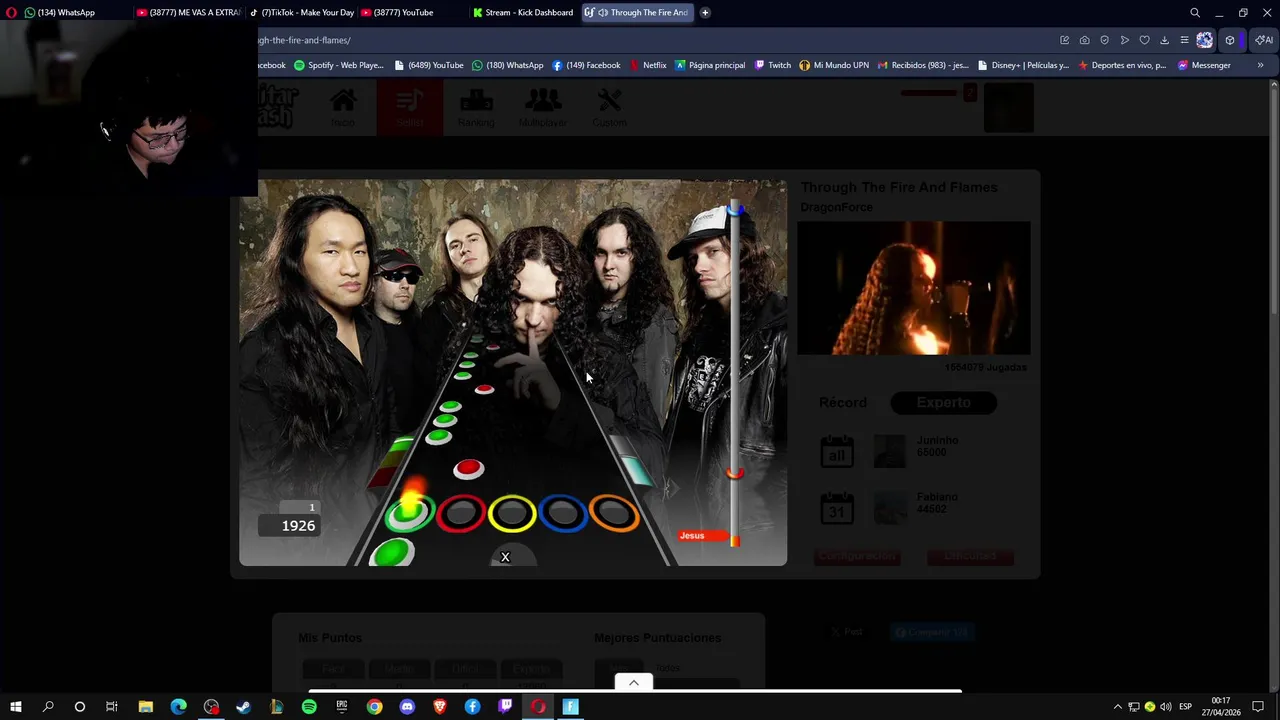Open a new browser tab
1280x720 pixels.
click(x=705, y=12)
